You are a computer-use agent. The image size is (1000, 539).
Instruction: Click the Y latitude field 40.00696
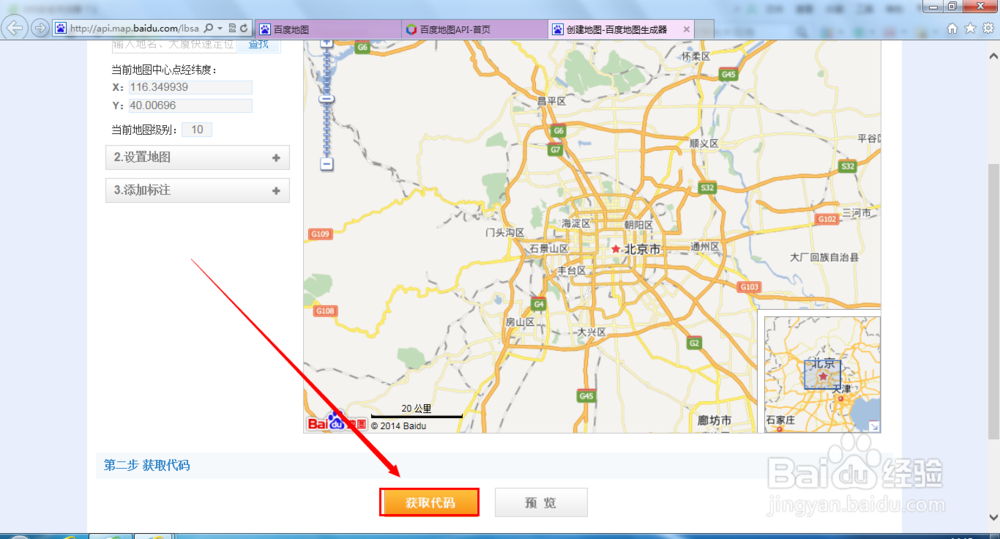click(x=190, y=106)
